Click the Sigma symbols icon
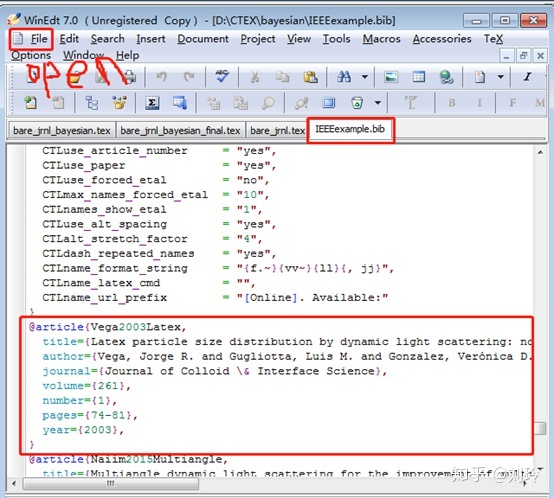Image resolution: width=554 pixels, height=498 pixels. 152,103
